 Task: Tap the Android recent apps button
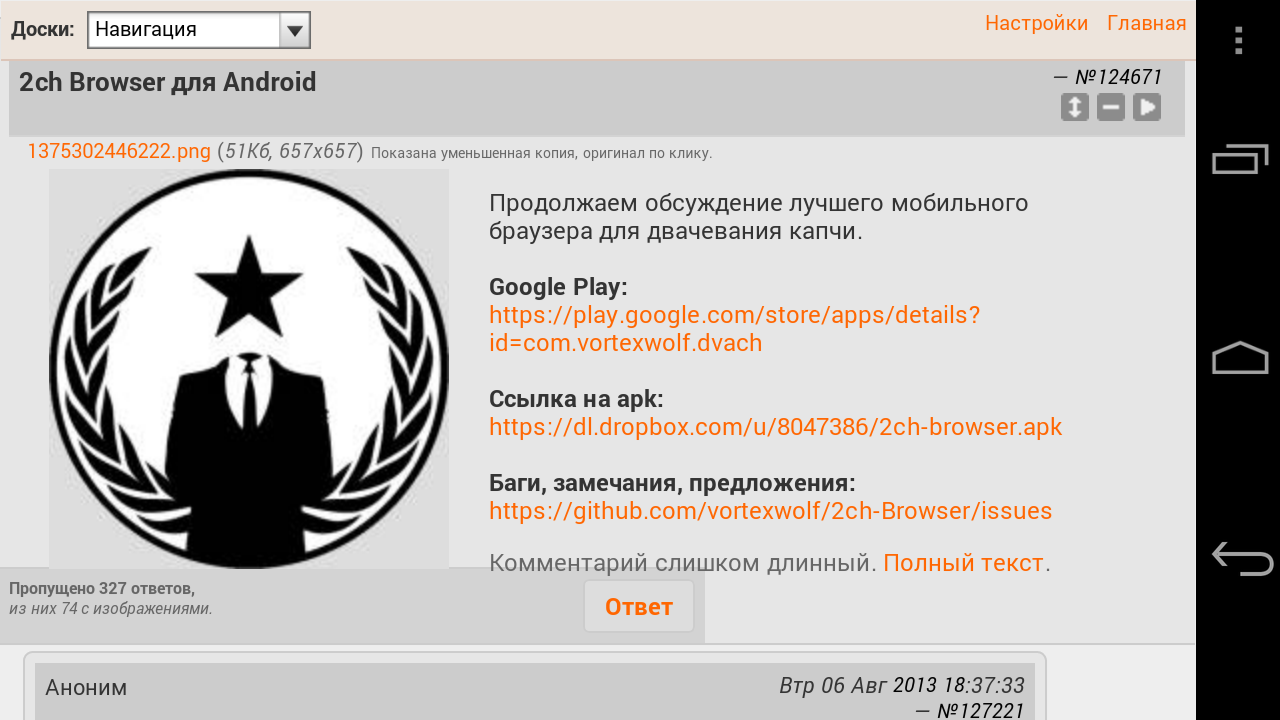tap(1240, 159)
